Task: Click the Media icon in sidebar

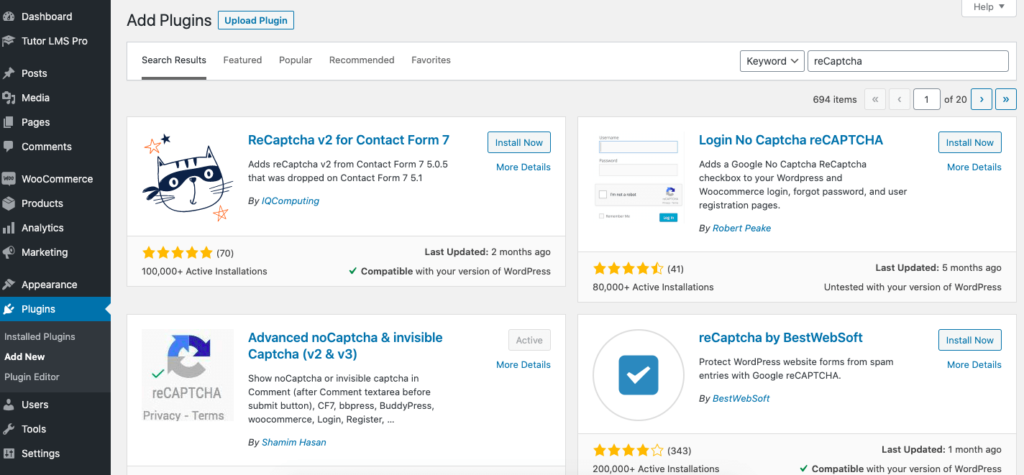Action: (8, 98)
